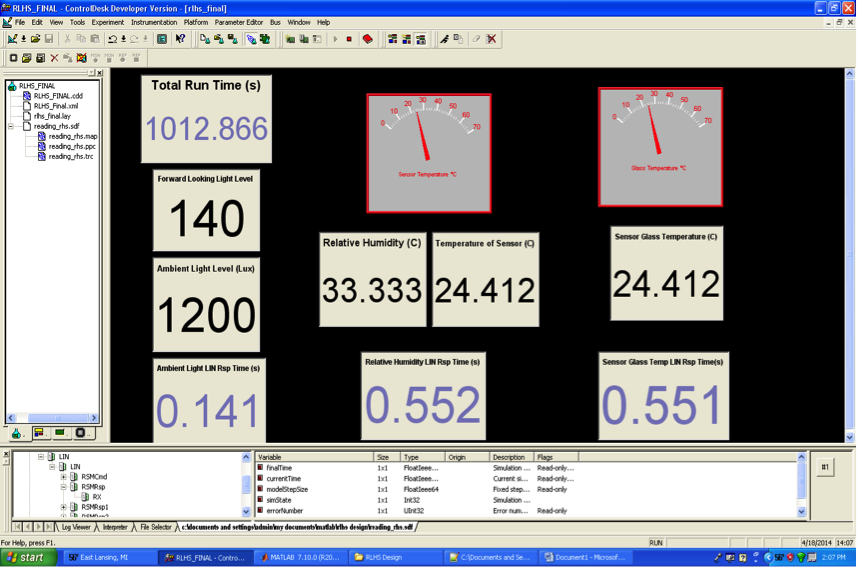Click the Test Automation tab icon in navigator

coord(80,433)
